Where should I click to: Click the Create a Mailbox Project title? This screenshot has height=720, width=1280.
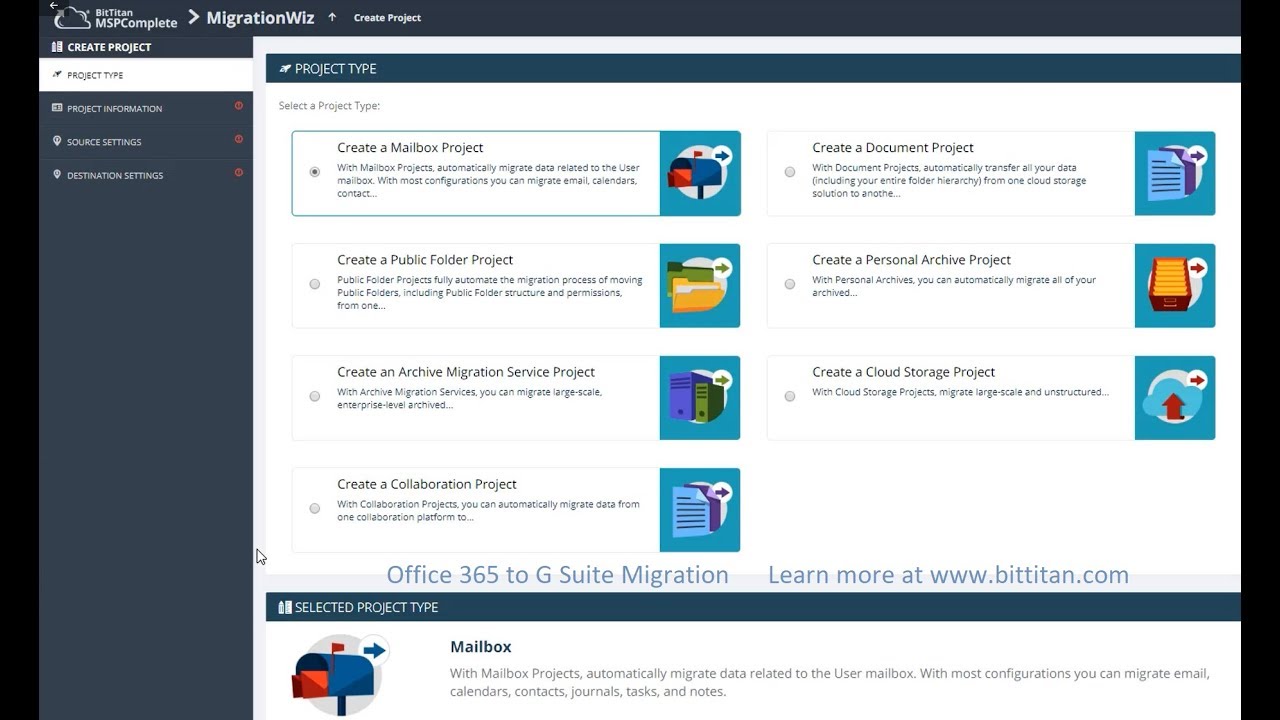410,147
